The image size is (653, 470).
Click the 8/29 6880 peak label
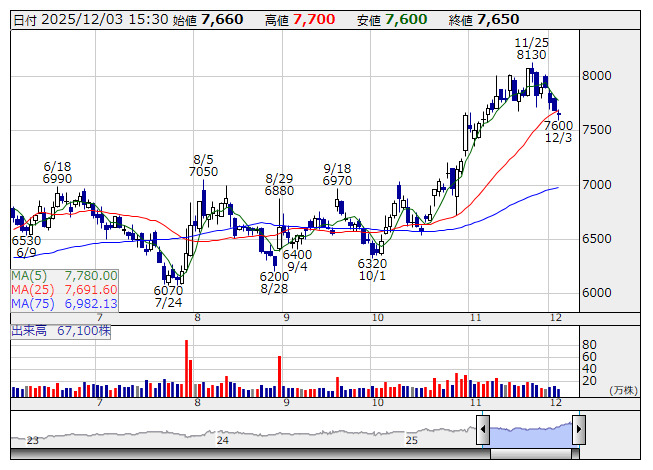point(279,184)
